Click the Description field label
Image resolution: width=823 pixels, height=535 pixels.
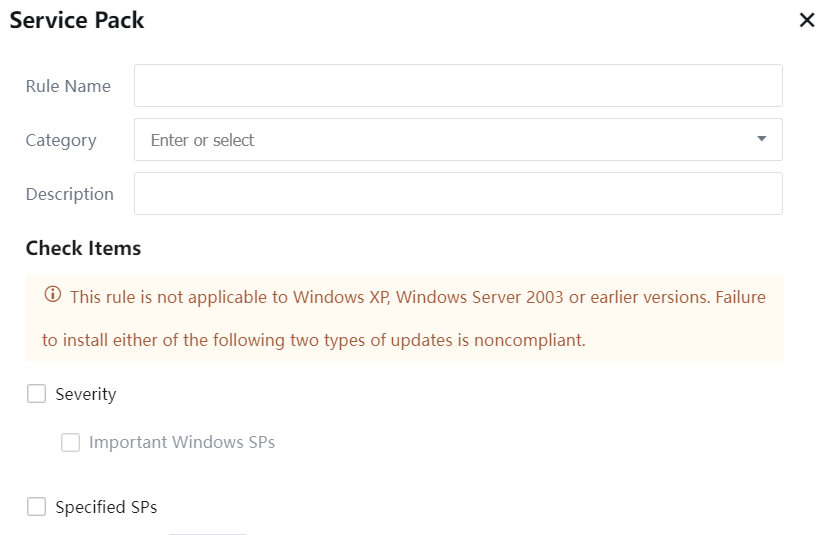70,194
